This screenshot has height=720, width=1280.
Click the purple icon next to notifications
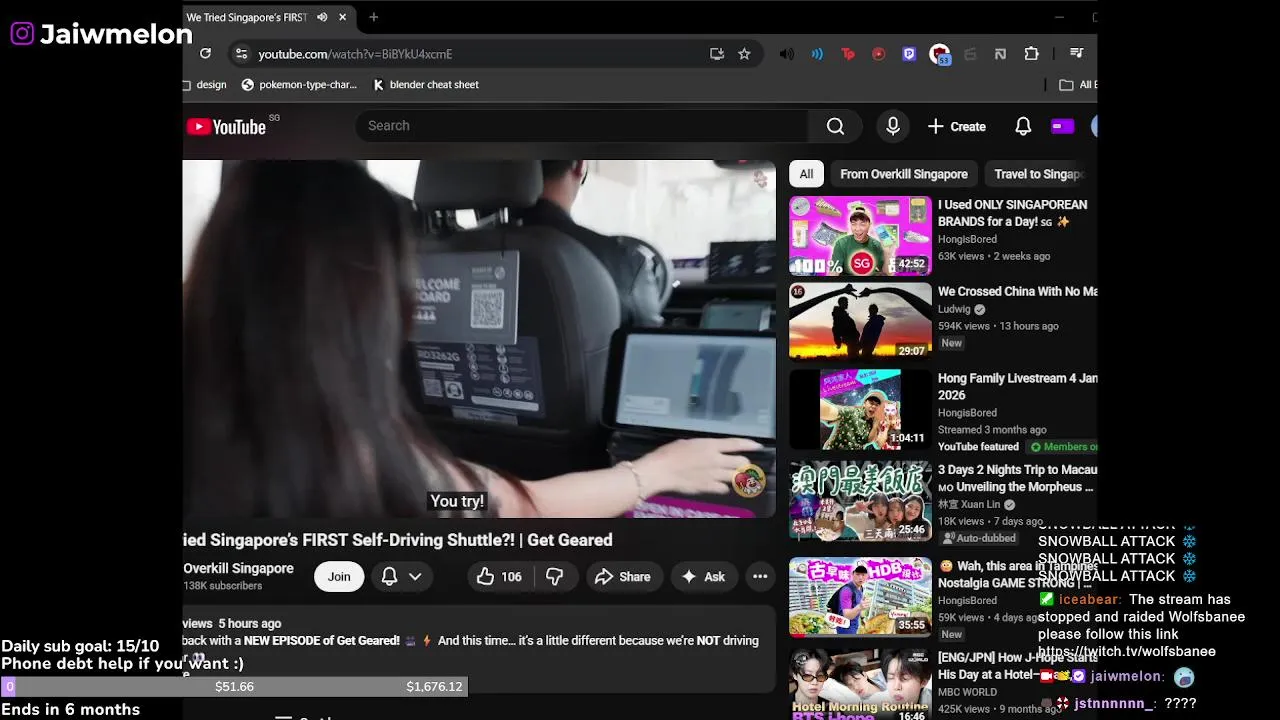[x=1062, y=126]
